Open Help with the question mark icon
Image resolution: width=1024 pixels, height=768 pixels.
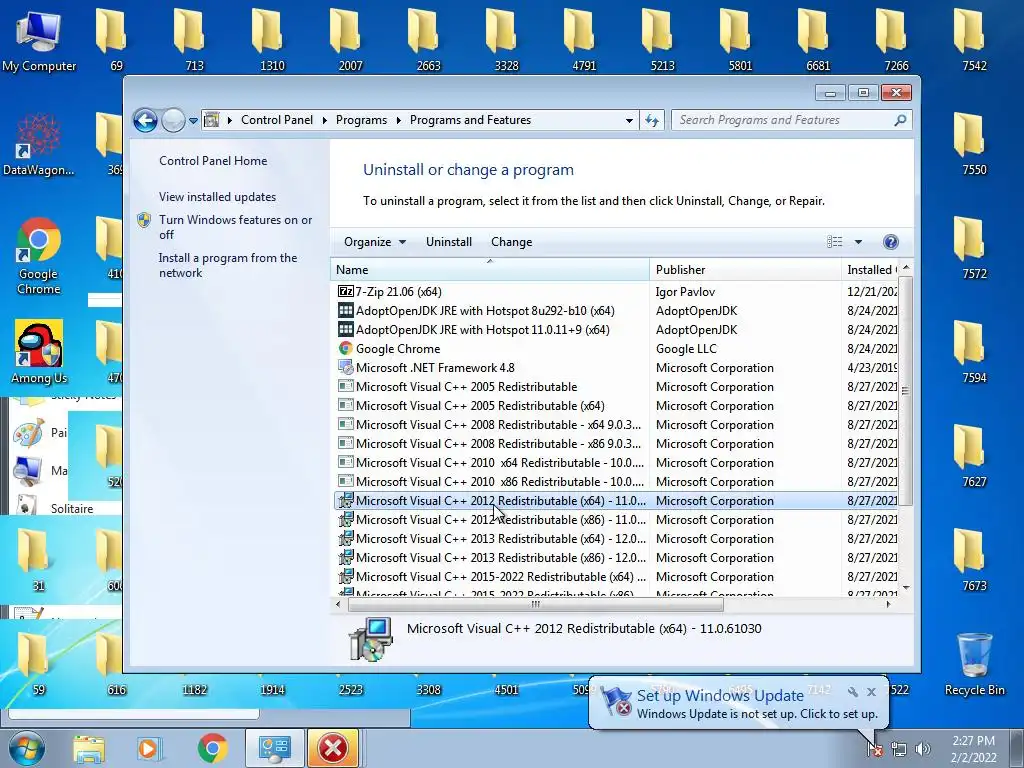pos(891,242)
